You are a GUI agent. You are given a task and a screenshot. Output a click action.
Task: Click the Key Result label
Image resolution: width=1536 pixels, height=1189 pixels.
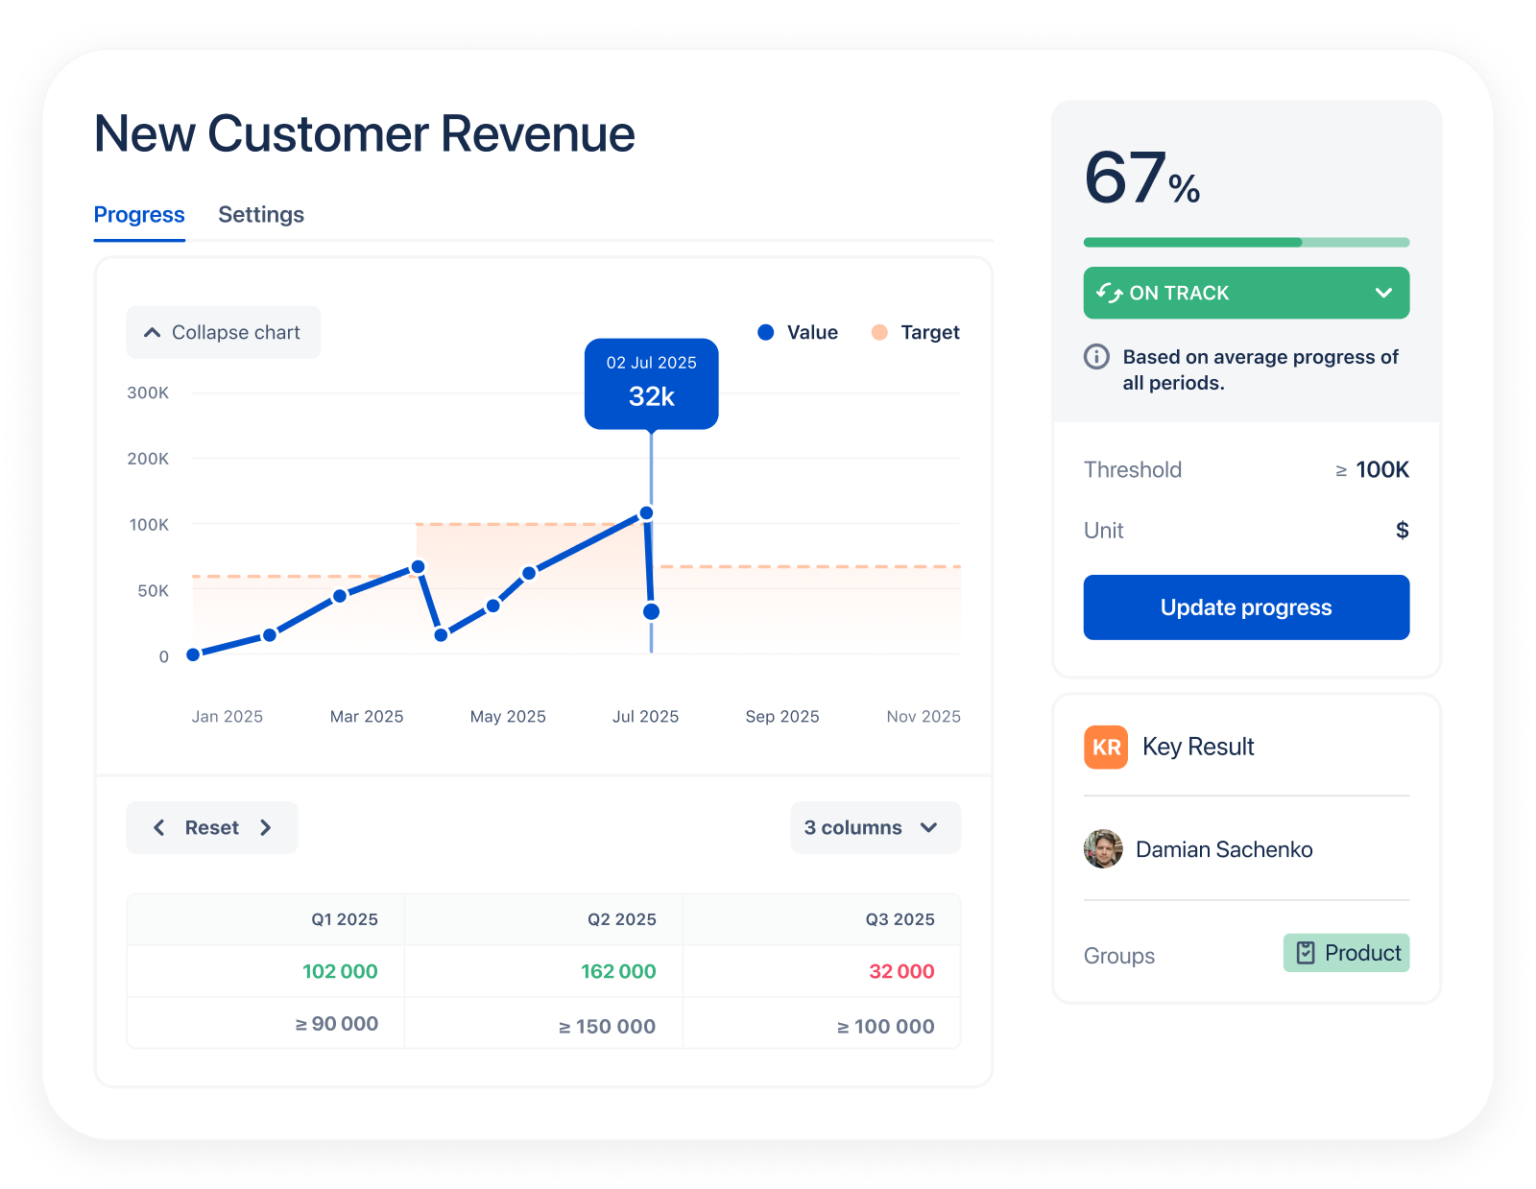click(1198, 747)
